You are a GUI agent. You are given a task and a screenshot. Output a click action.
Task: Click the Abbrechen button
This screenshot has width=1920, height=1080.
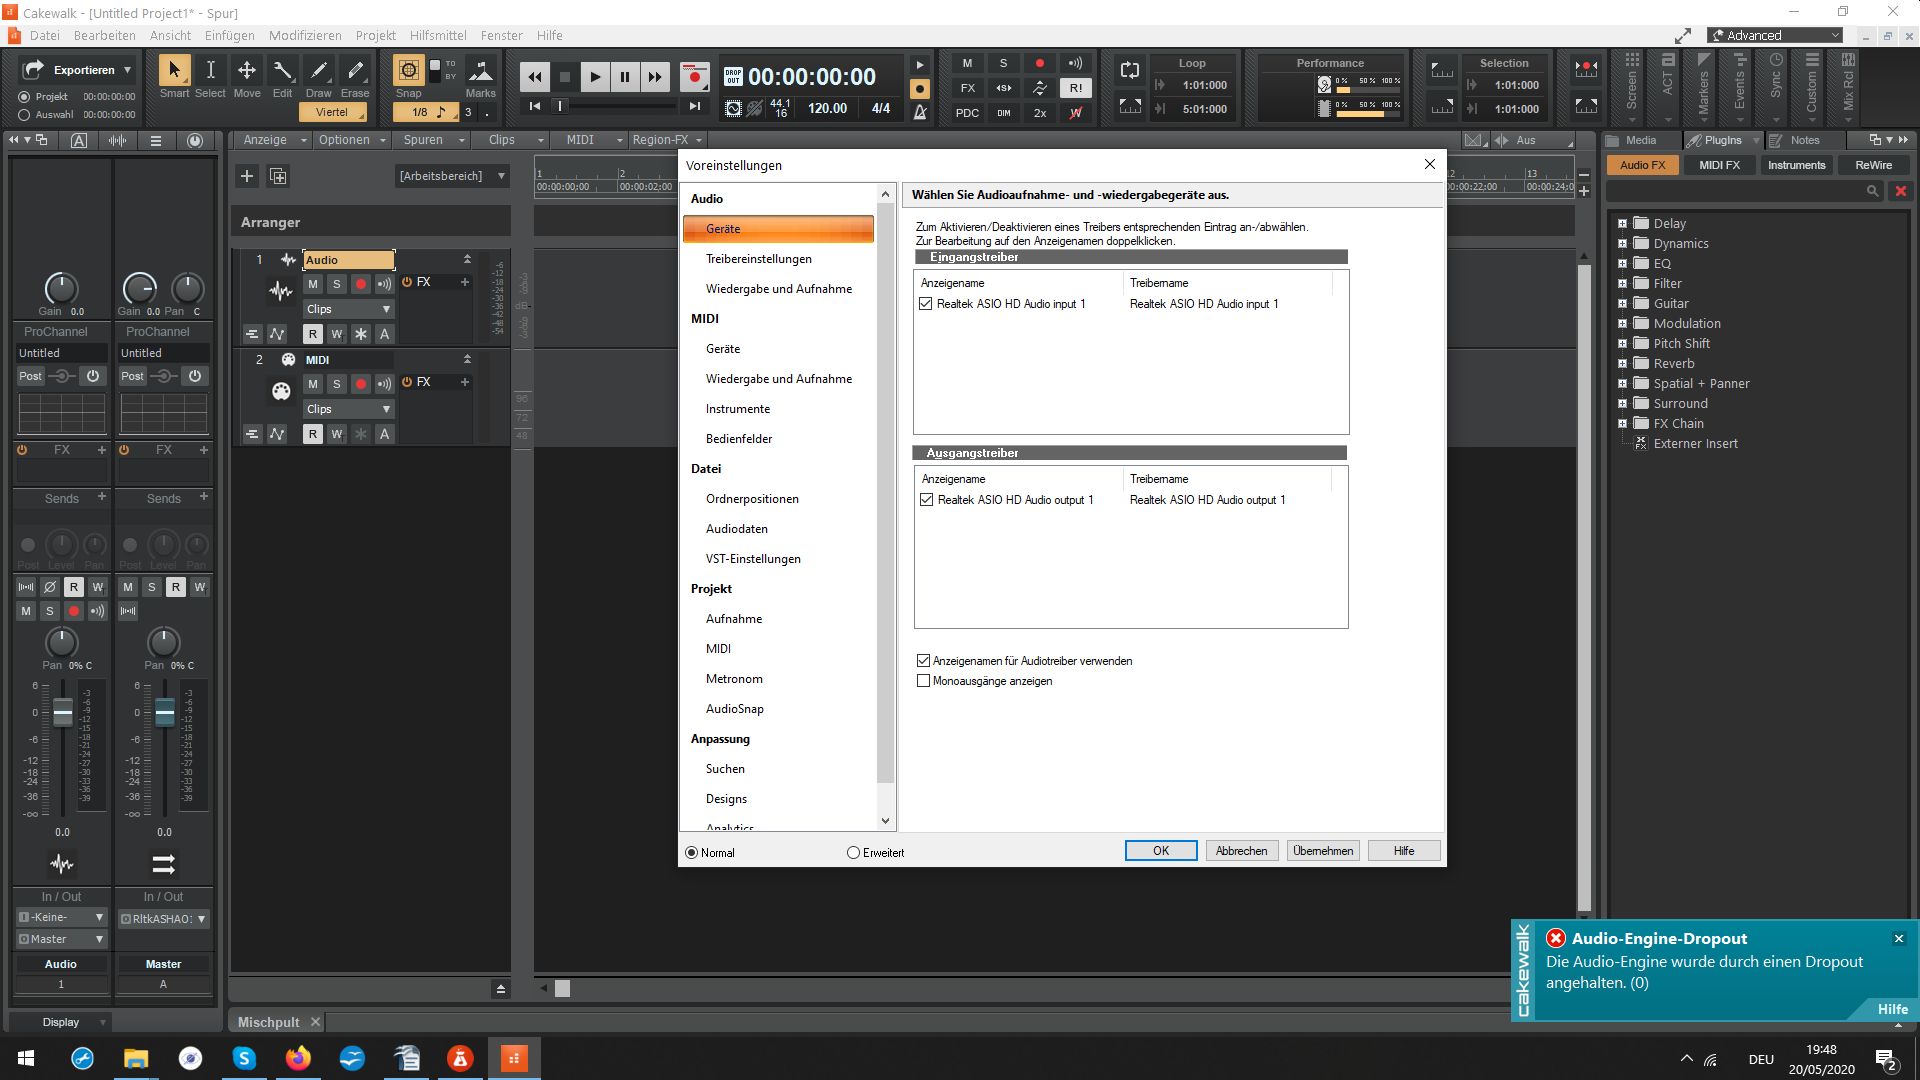point(1241,851)
